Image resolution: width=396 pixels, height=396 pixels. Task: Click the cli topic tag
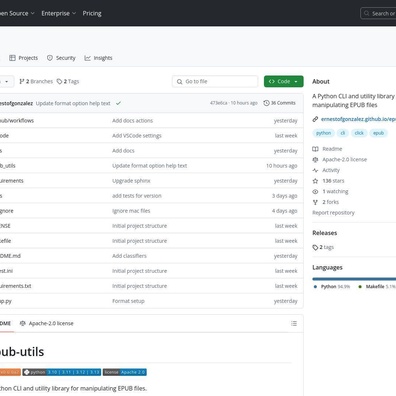343,133
